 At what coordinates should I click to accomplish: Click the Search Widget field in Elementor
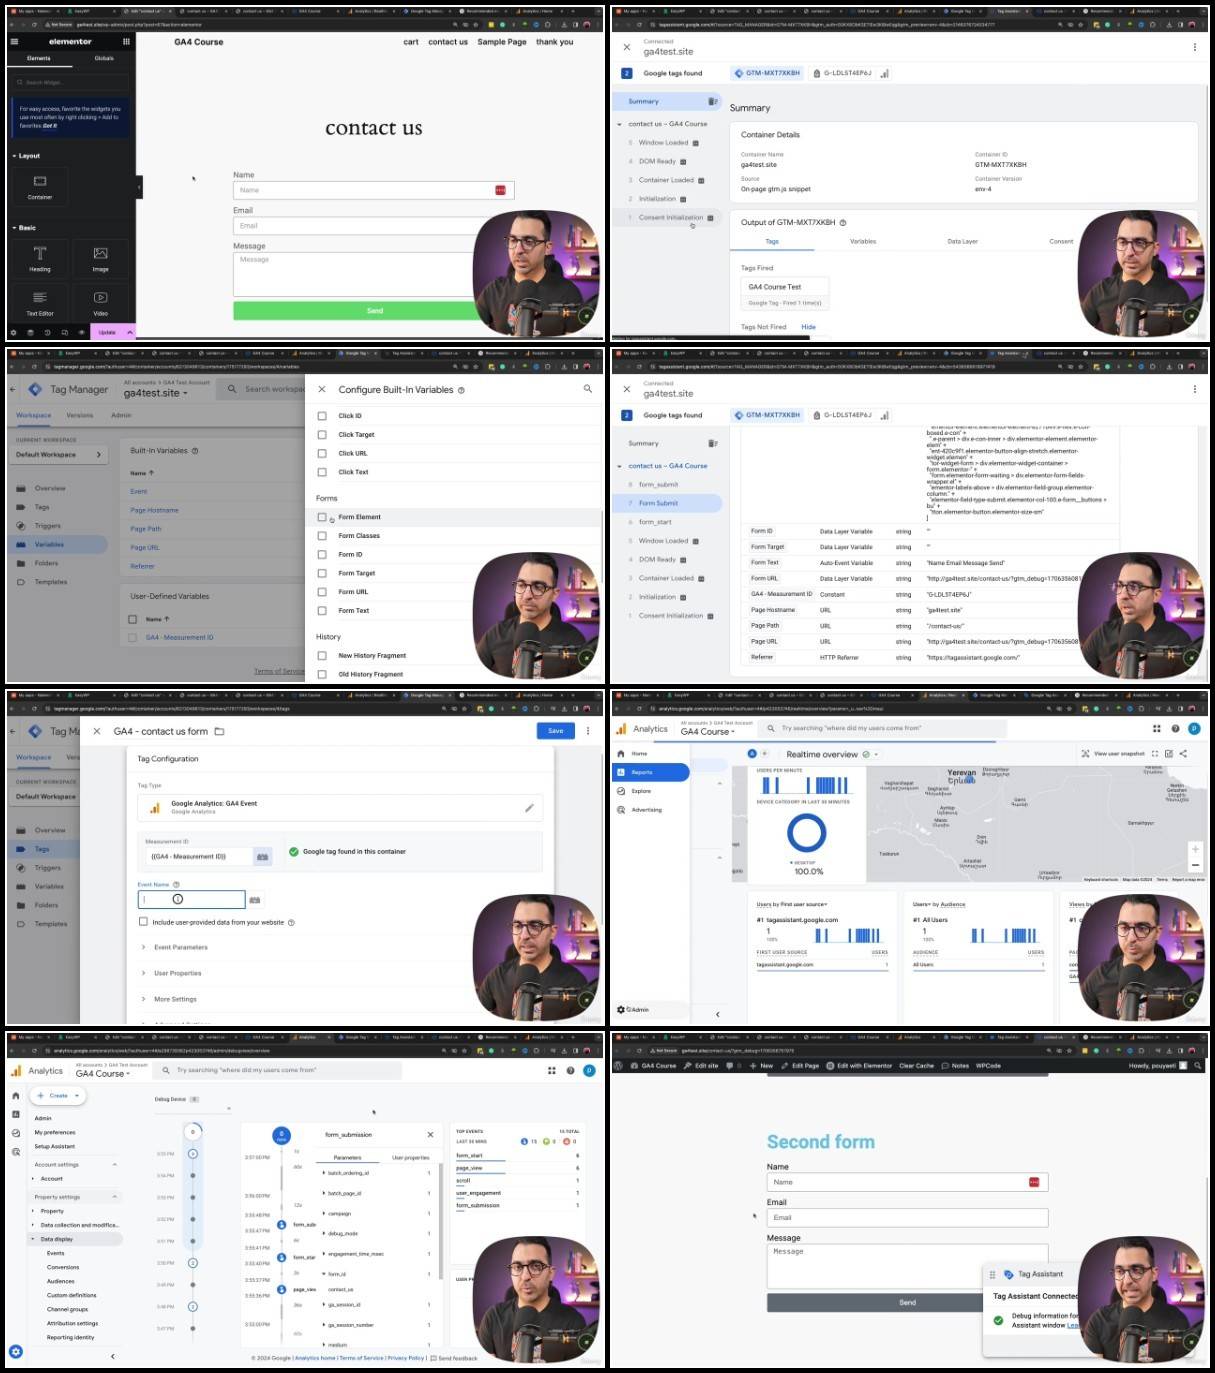coord(70,83)
